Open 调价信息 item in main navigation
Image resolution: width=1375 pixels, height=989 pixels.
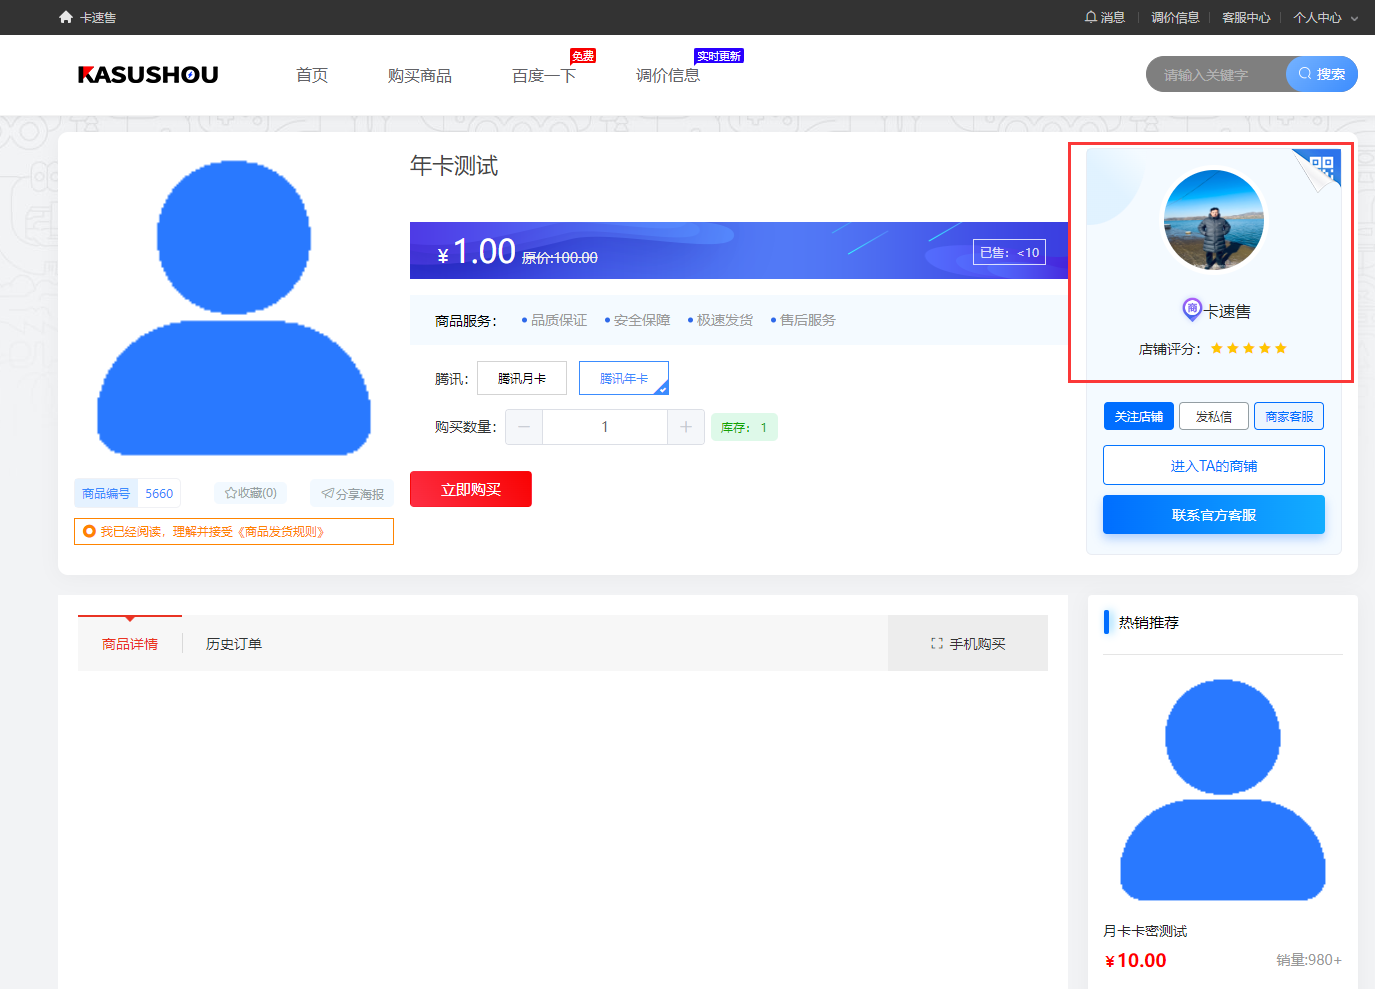pos(668,75)
